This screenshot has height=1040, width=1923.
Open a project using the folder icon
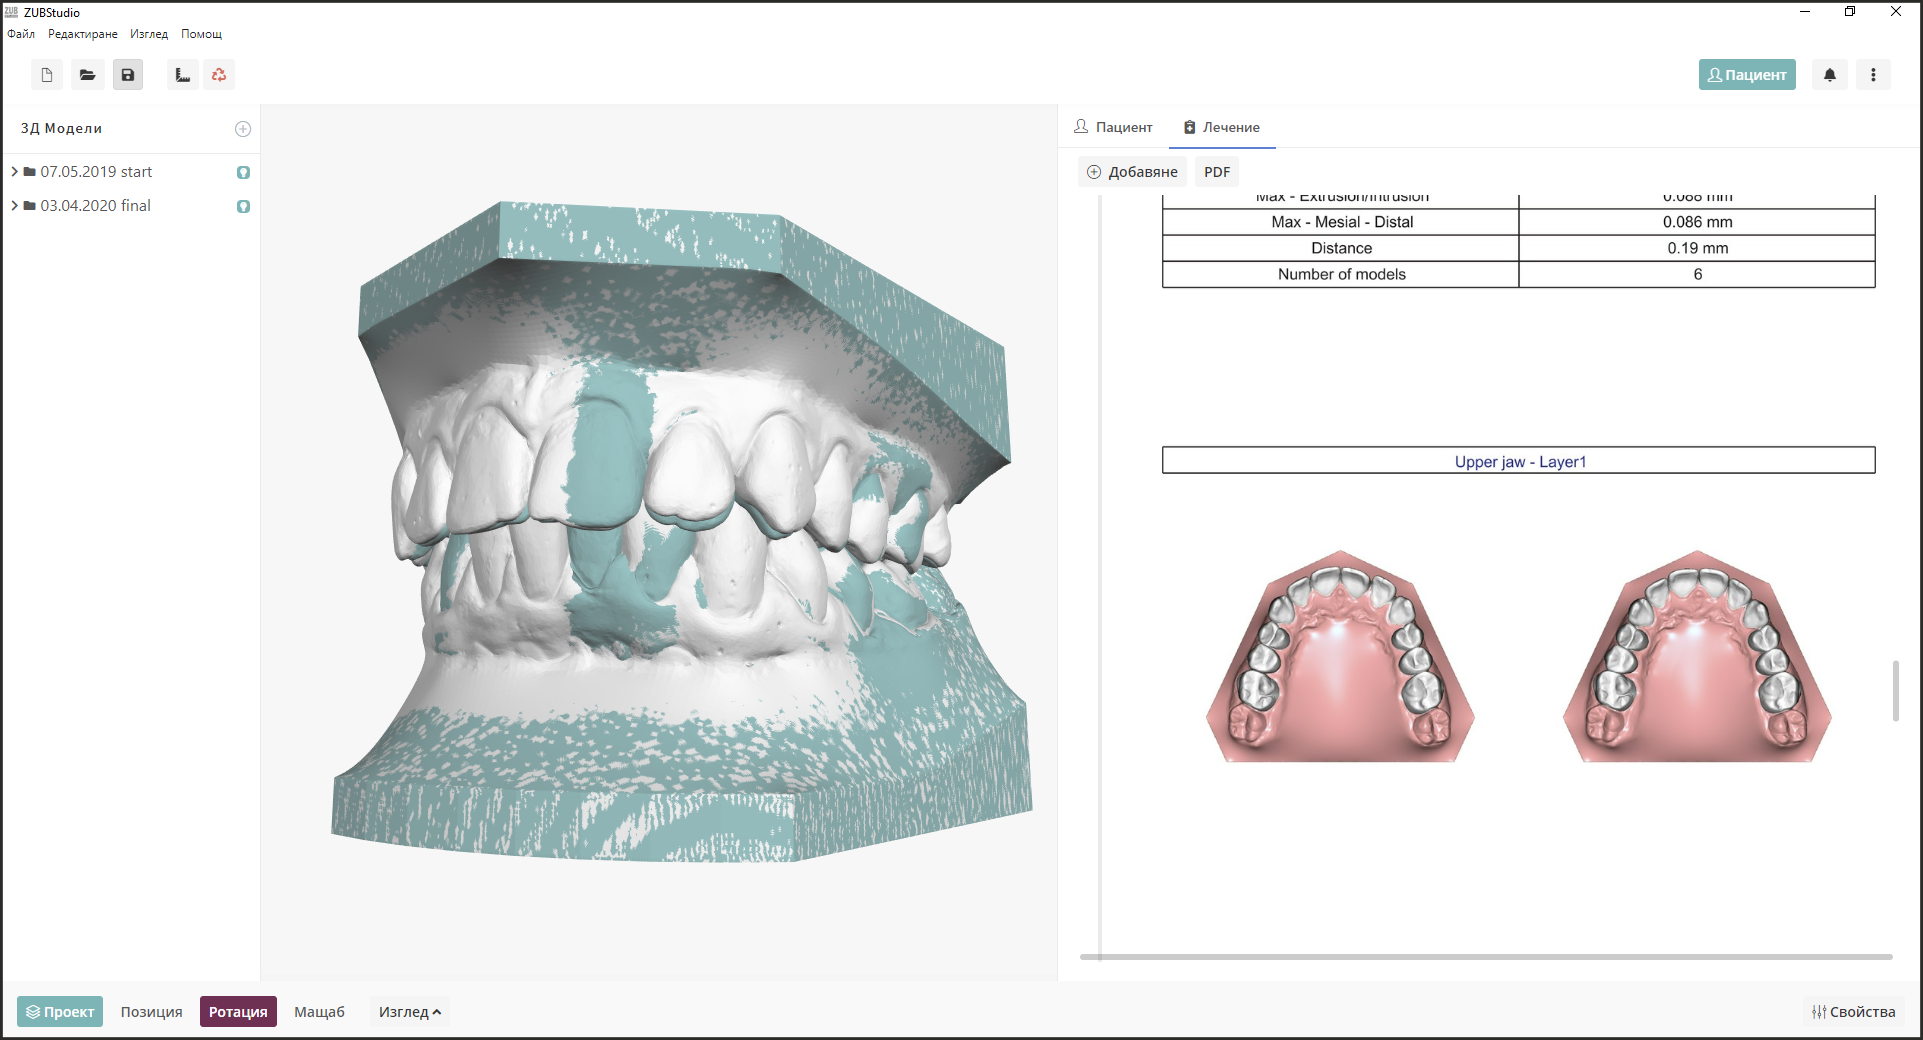[x=87, y=74]
